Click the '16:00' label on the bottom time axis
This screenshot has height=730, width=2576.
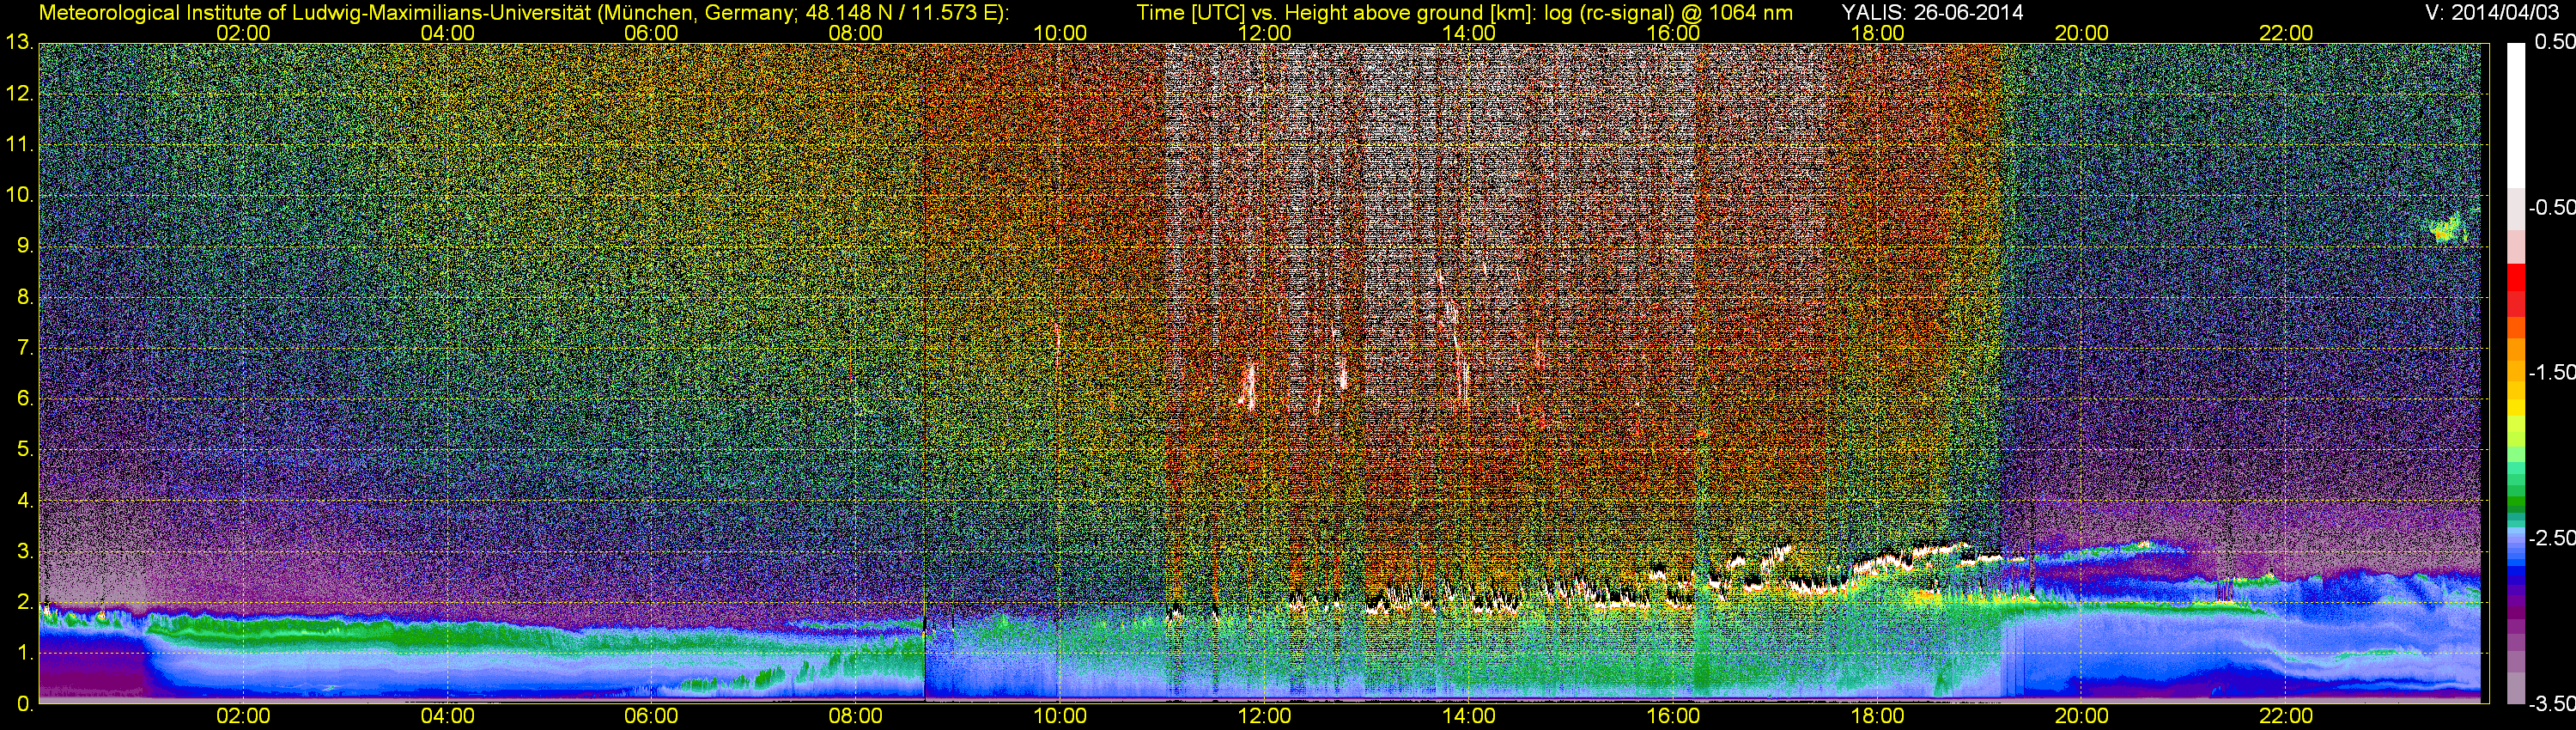pyautogui.click(x=1673, y=716)
